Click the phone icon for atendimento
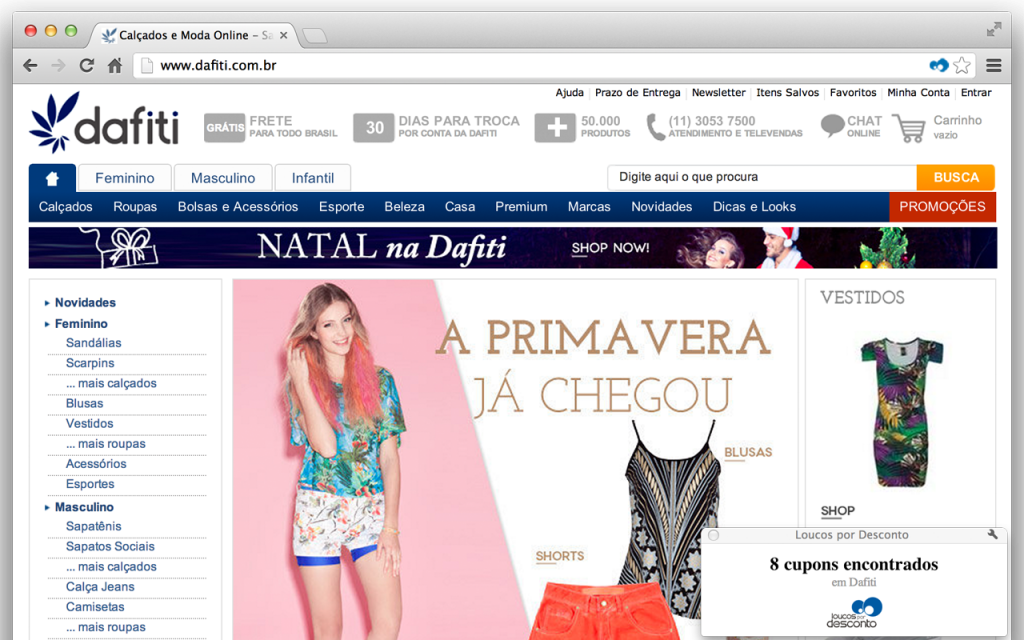 point(655,127)
